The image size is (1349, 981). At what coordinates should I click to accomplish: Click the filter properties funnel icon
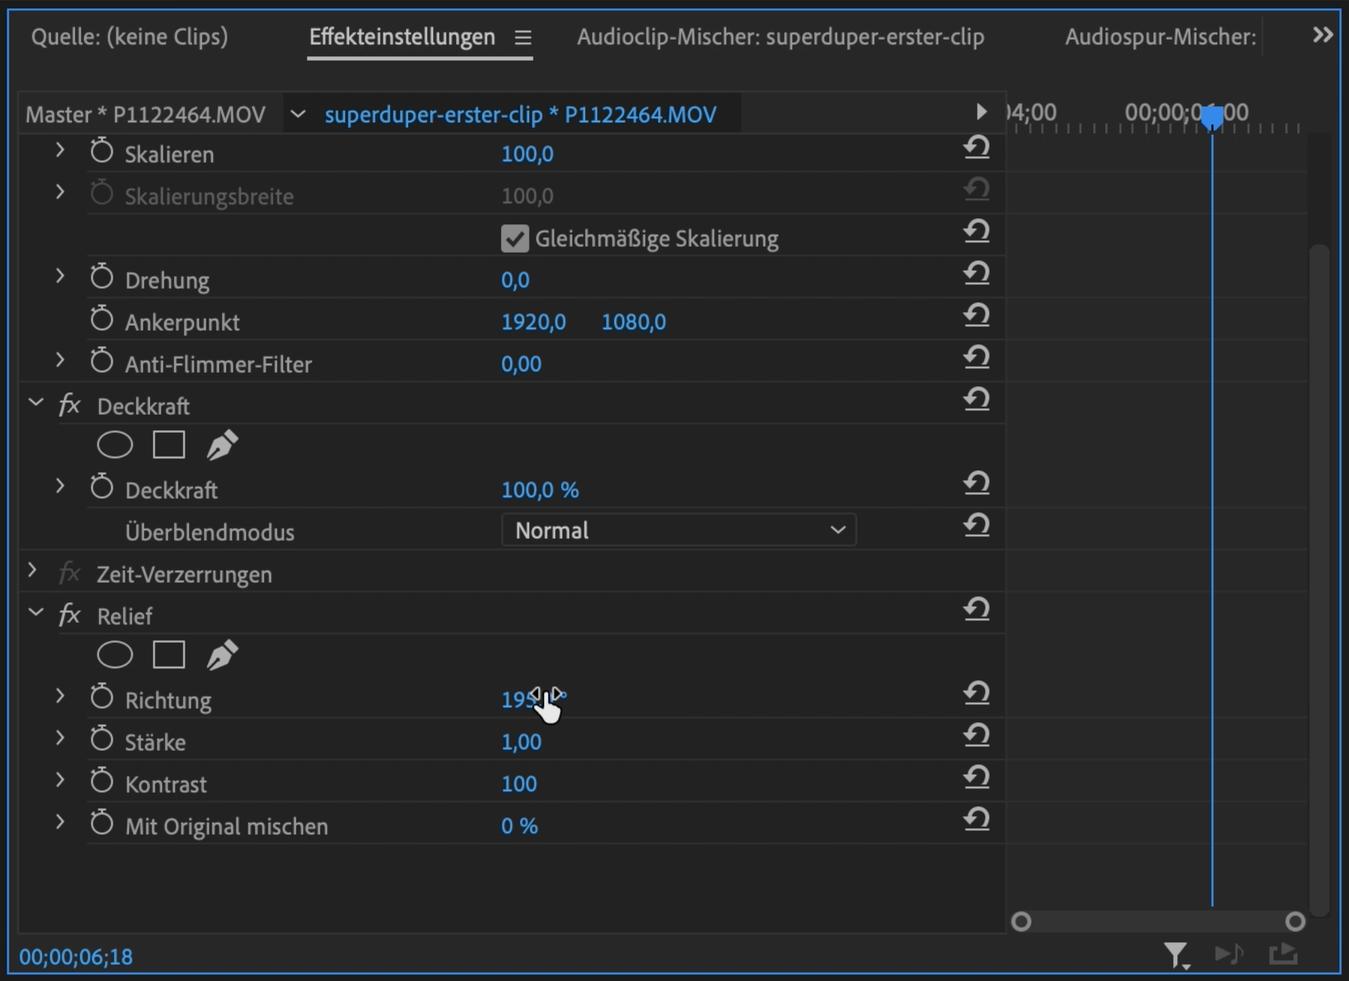[x=1176, y=955]
